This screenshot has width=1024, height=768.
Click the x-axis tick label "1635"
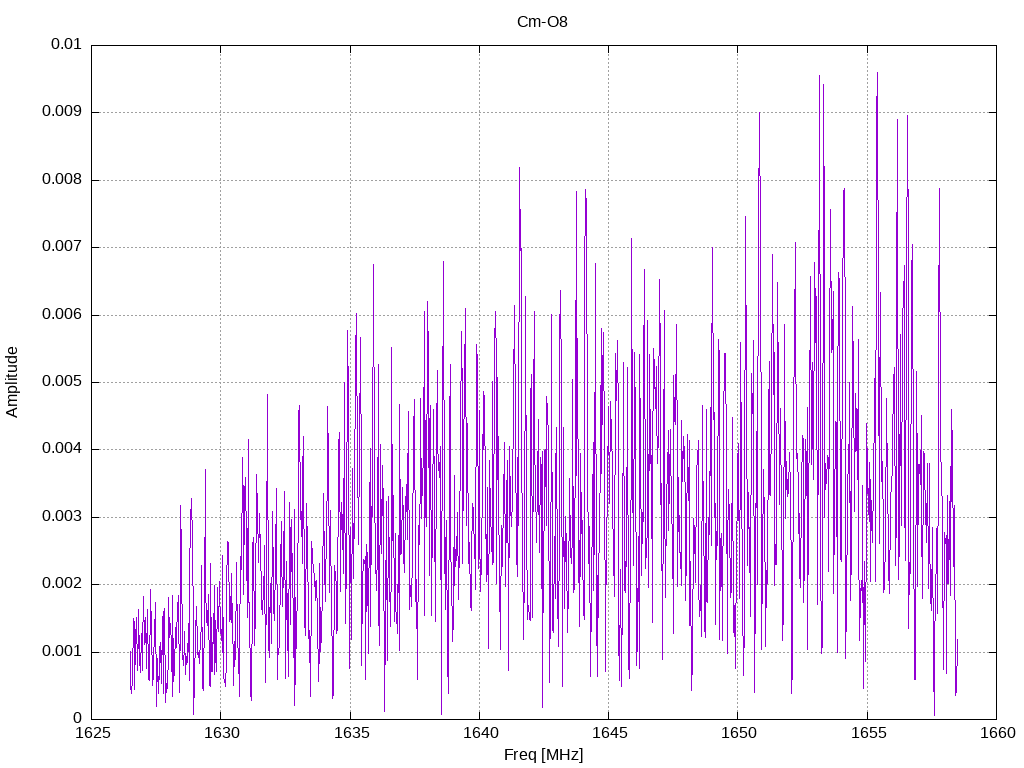pyautogui.click(x=351, y=733)
